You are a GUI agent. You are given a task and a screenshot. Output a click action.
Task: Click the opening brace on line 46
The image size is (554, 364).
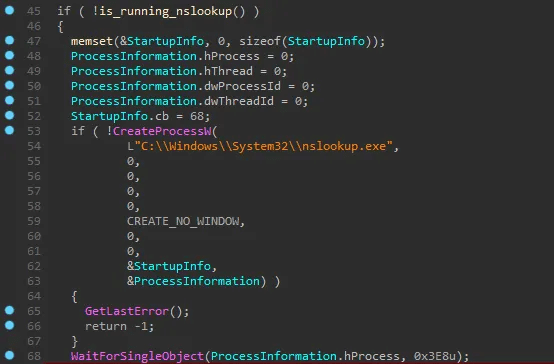(60, 27)
